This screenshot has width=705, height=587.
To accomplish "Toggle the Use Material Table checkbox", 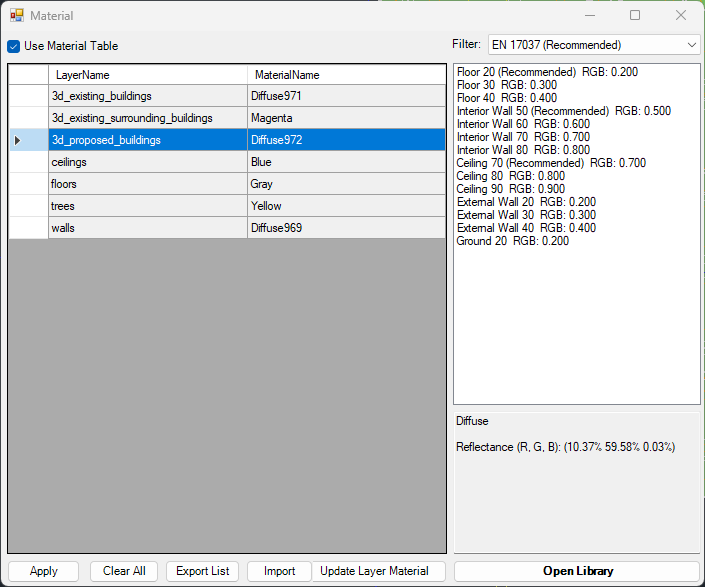I will tap(14, 46).
